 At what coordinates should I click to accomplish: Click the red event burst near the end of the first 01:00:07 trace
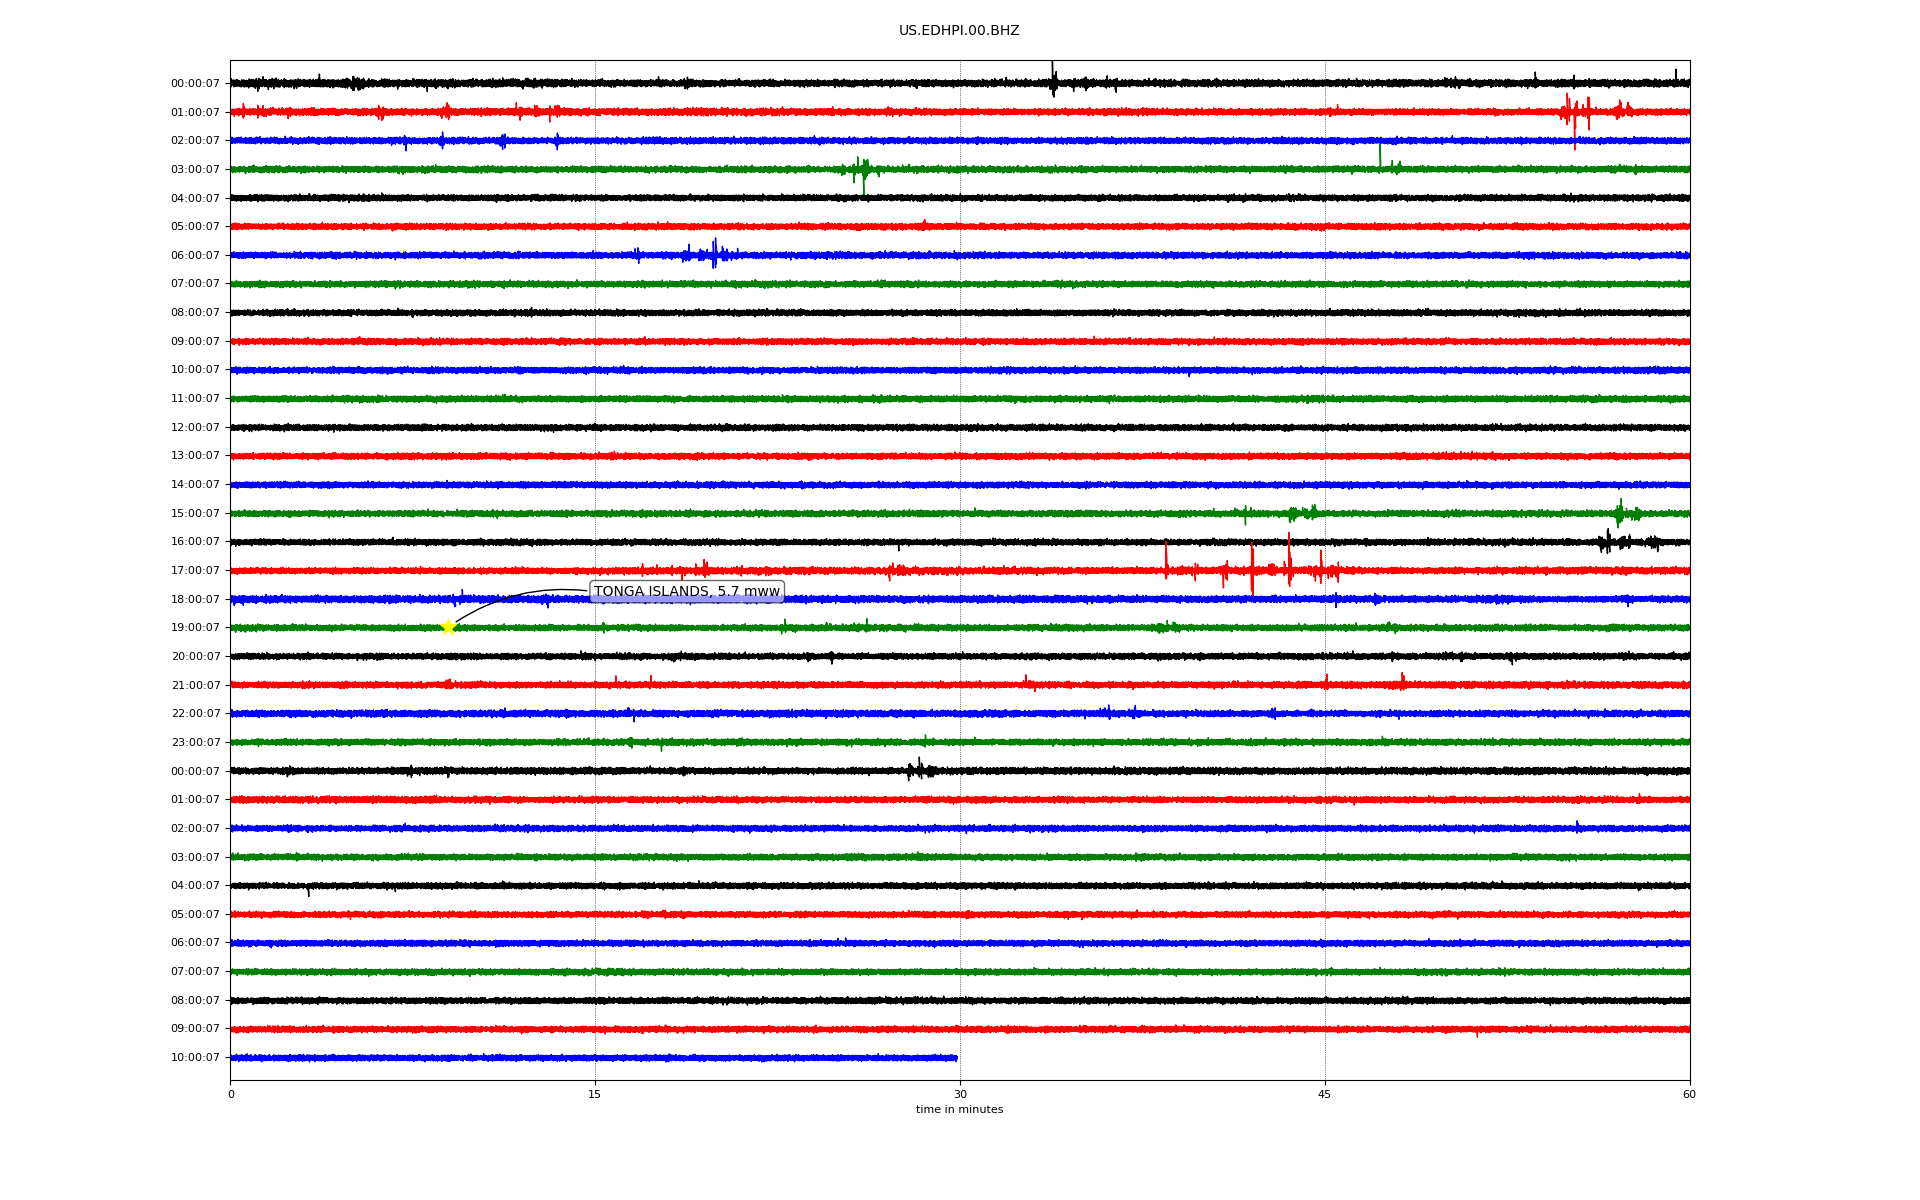tap(1575, 111)
